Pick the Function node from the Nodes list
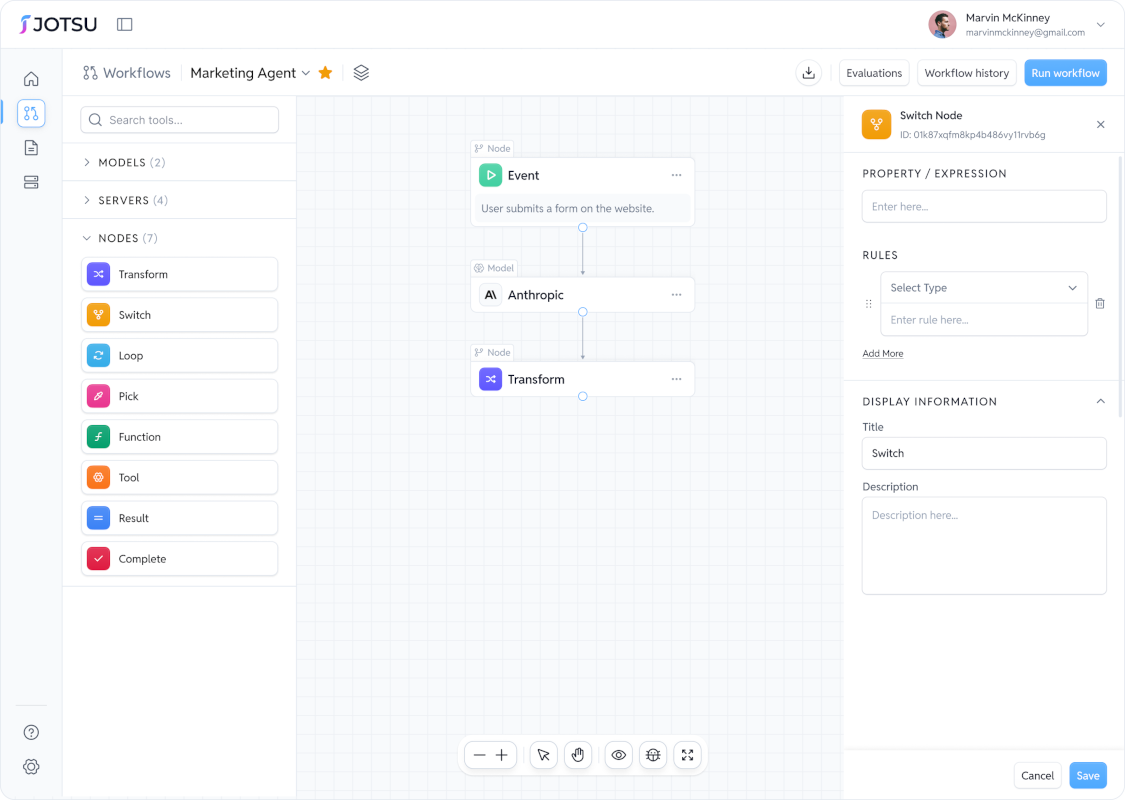Viewport: 1125px width, 800px height. click(x=179, y=436)
